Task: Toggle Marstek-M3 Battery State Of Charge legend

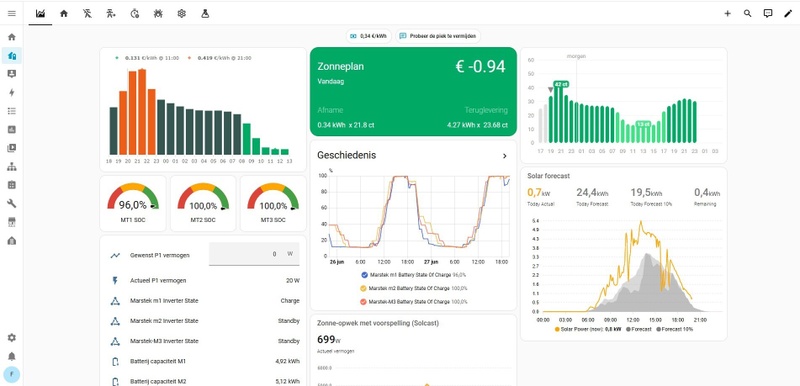Action: pyautogui.click(x=413, y=302)
